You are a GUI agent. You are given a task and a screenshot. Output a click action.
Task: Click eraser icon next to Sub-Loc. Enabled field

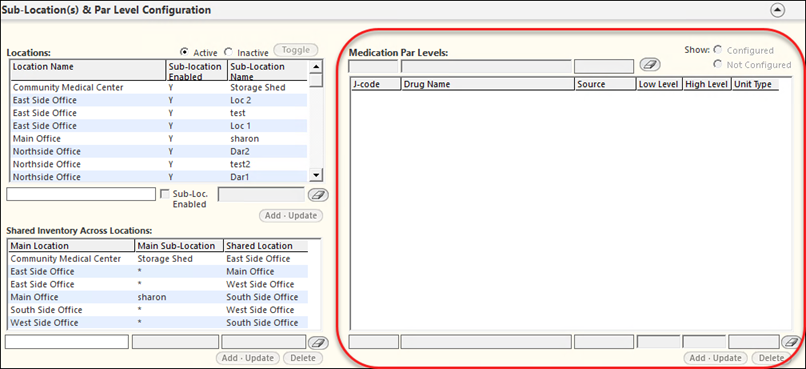318,195
